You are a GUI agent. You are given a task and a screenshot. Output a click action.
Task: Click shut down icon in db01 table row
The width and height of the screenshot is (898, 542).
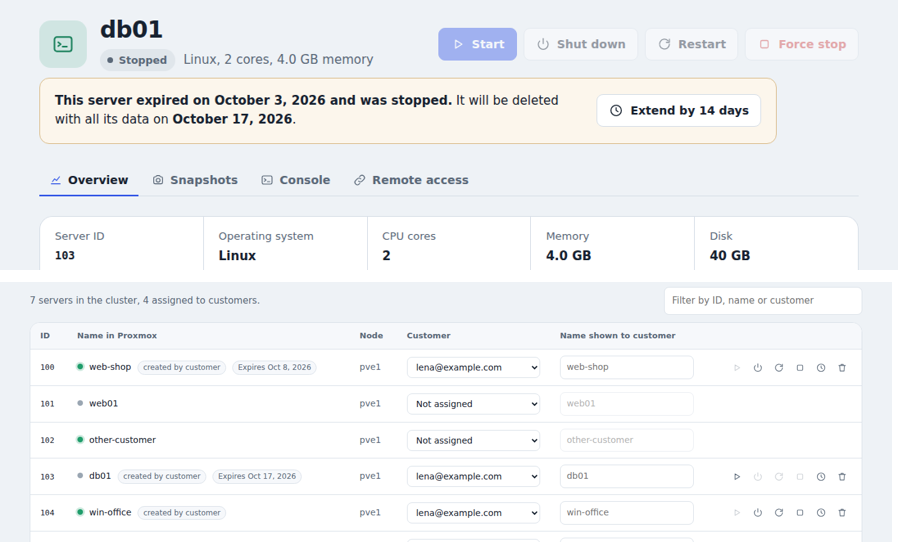(758, 477)
